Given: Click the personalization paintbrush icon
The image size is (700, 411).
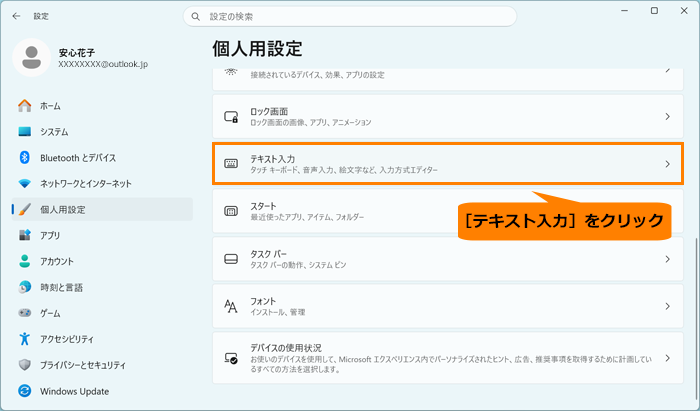Looking at the screenshot, I should [x=25, y=209].
